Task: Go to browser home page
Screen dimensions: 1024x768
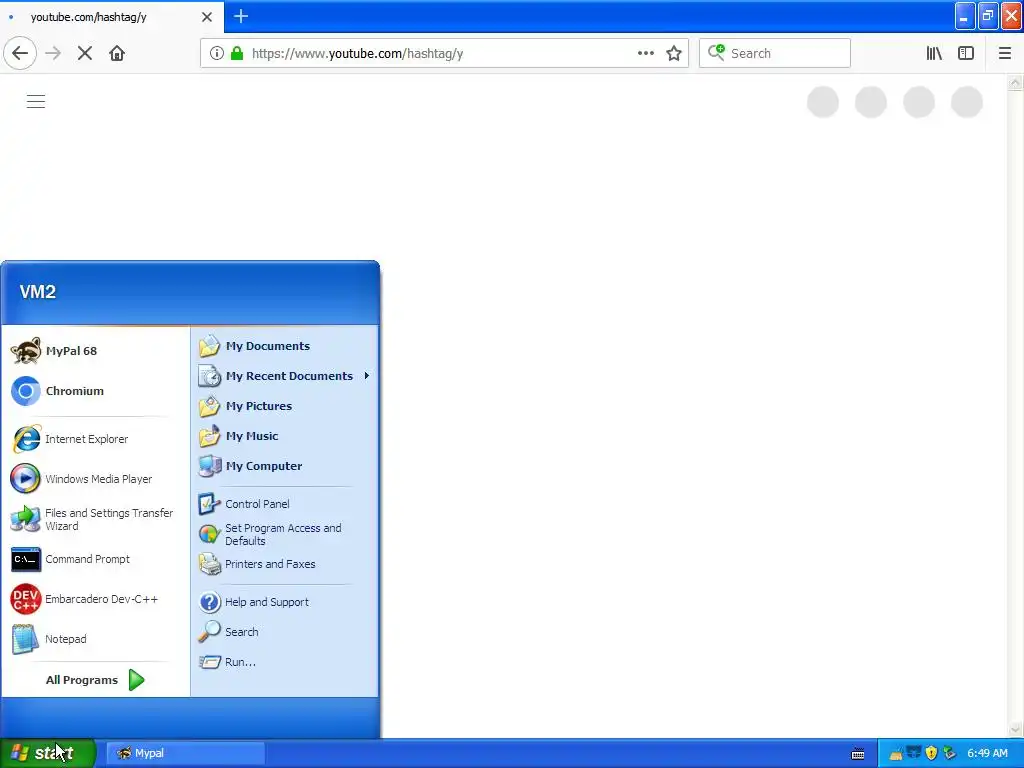Action: point(117,54)
